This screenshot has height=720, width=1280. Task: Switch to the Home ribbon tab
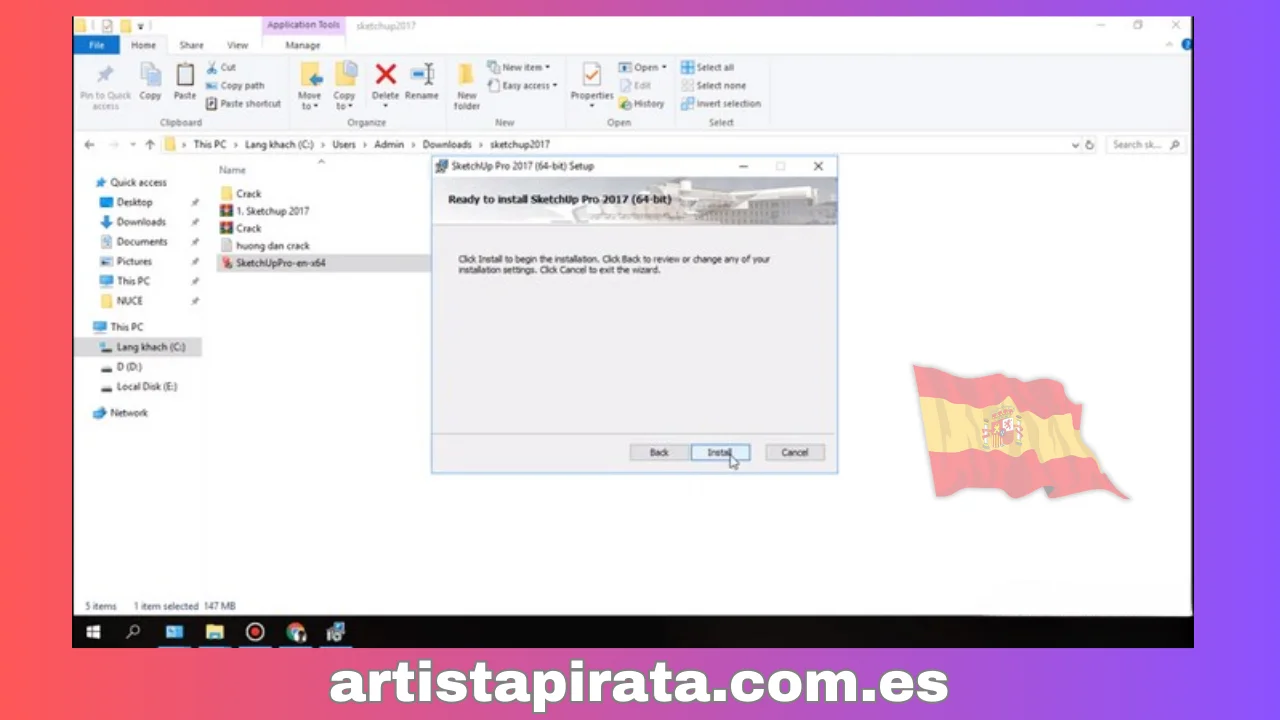[143, 45]
